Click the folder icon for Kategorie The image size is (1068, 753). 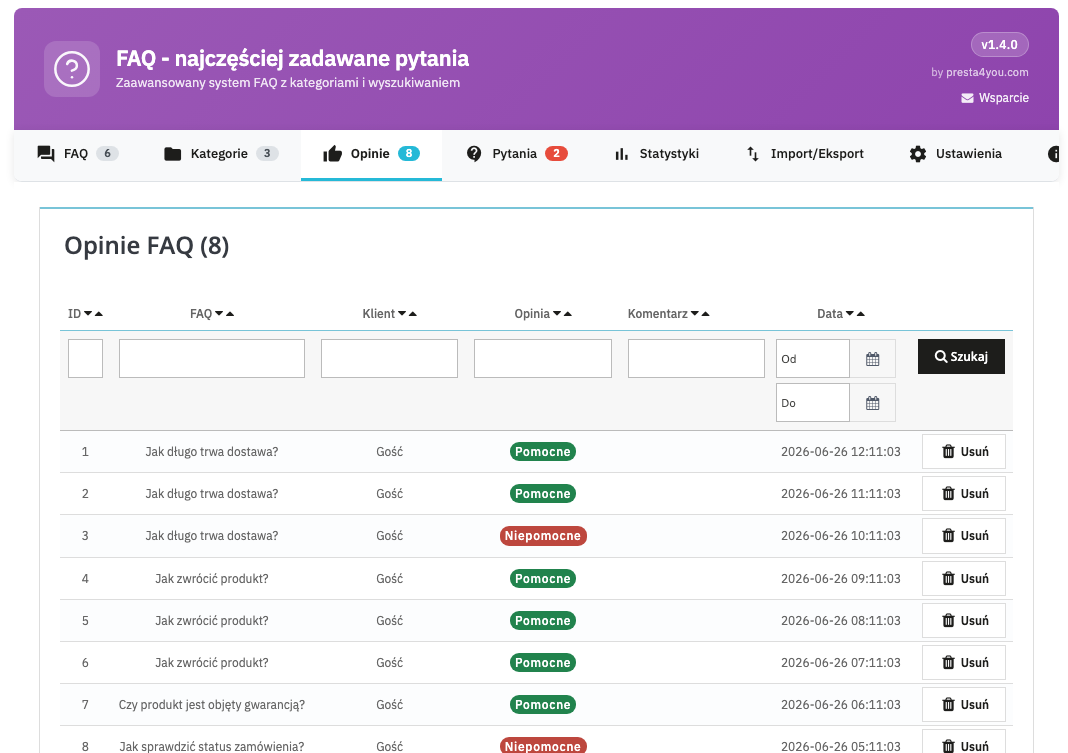172,154
